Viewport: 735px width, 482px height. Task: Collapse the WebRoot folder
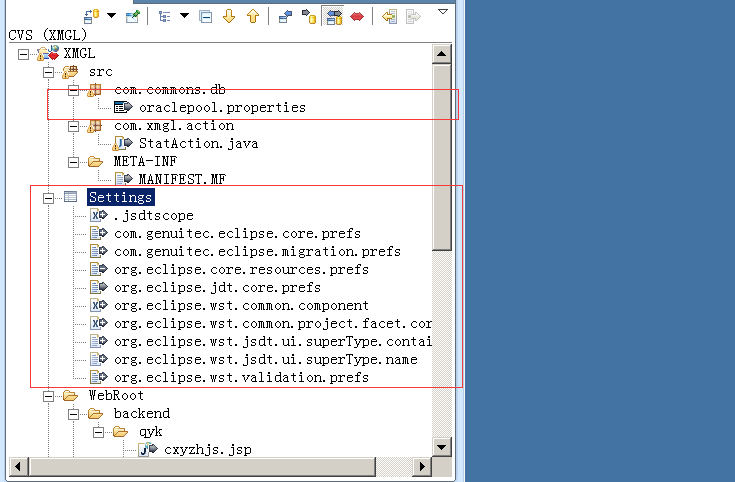[48, 397]
